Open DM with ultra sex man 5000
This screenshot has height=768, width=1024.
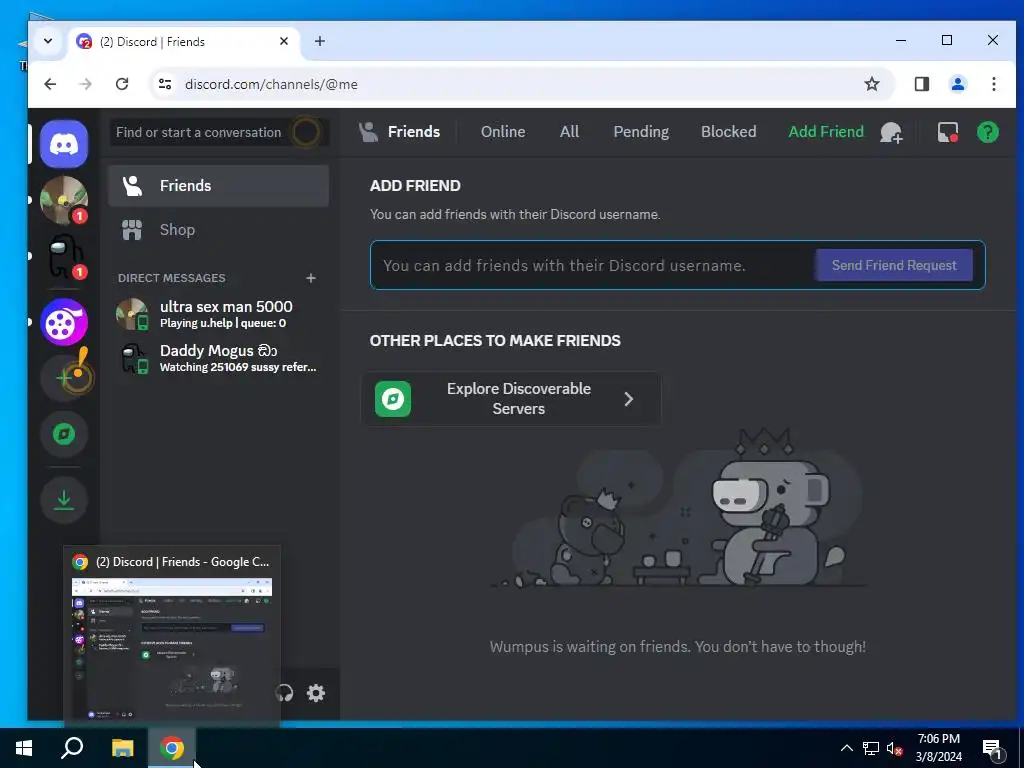[219, 314]
